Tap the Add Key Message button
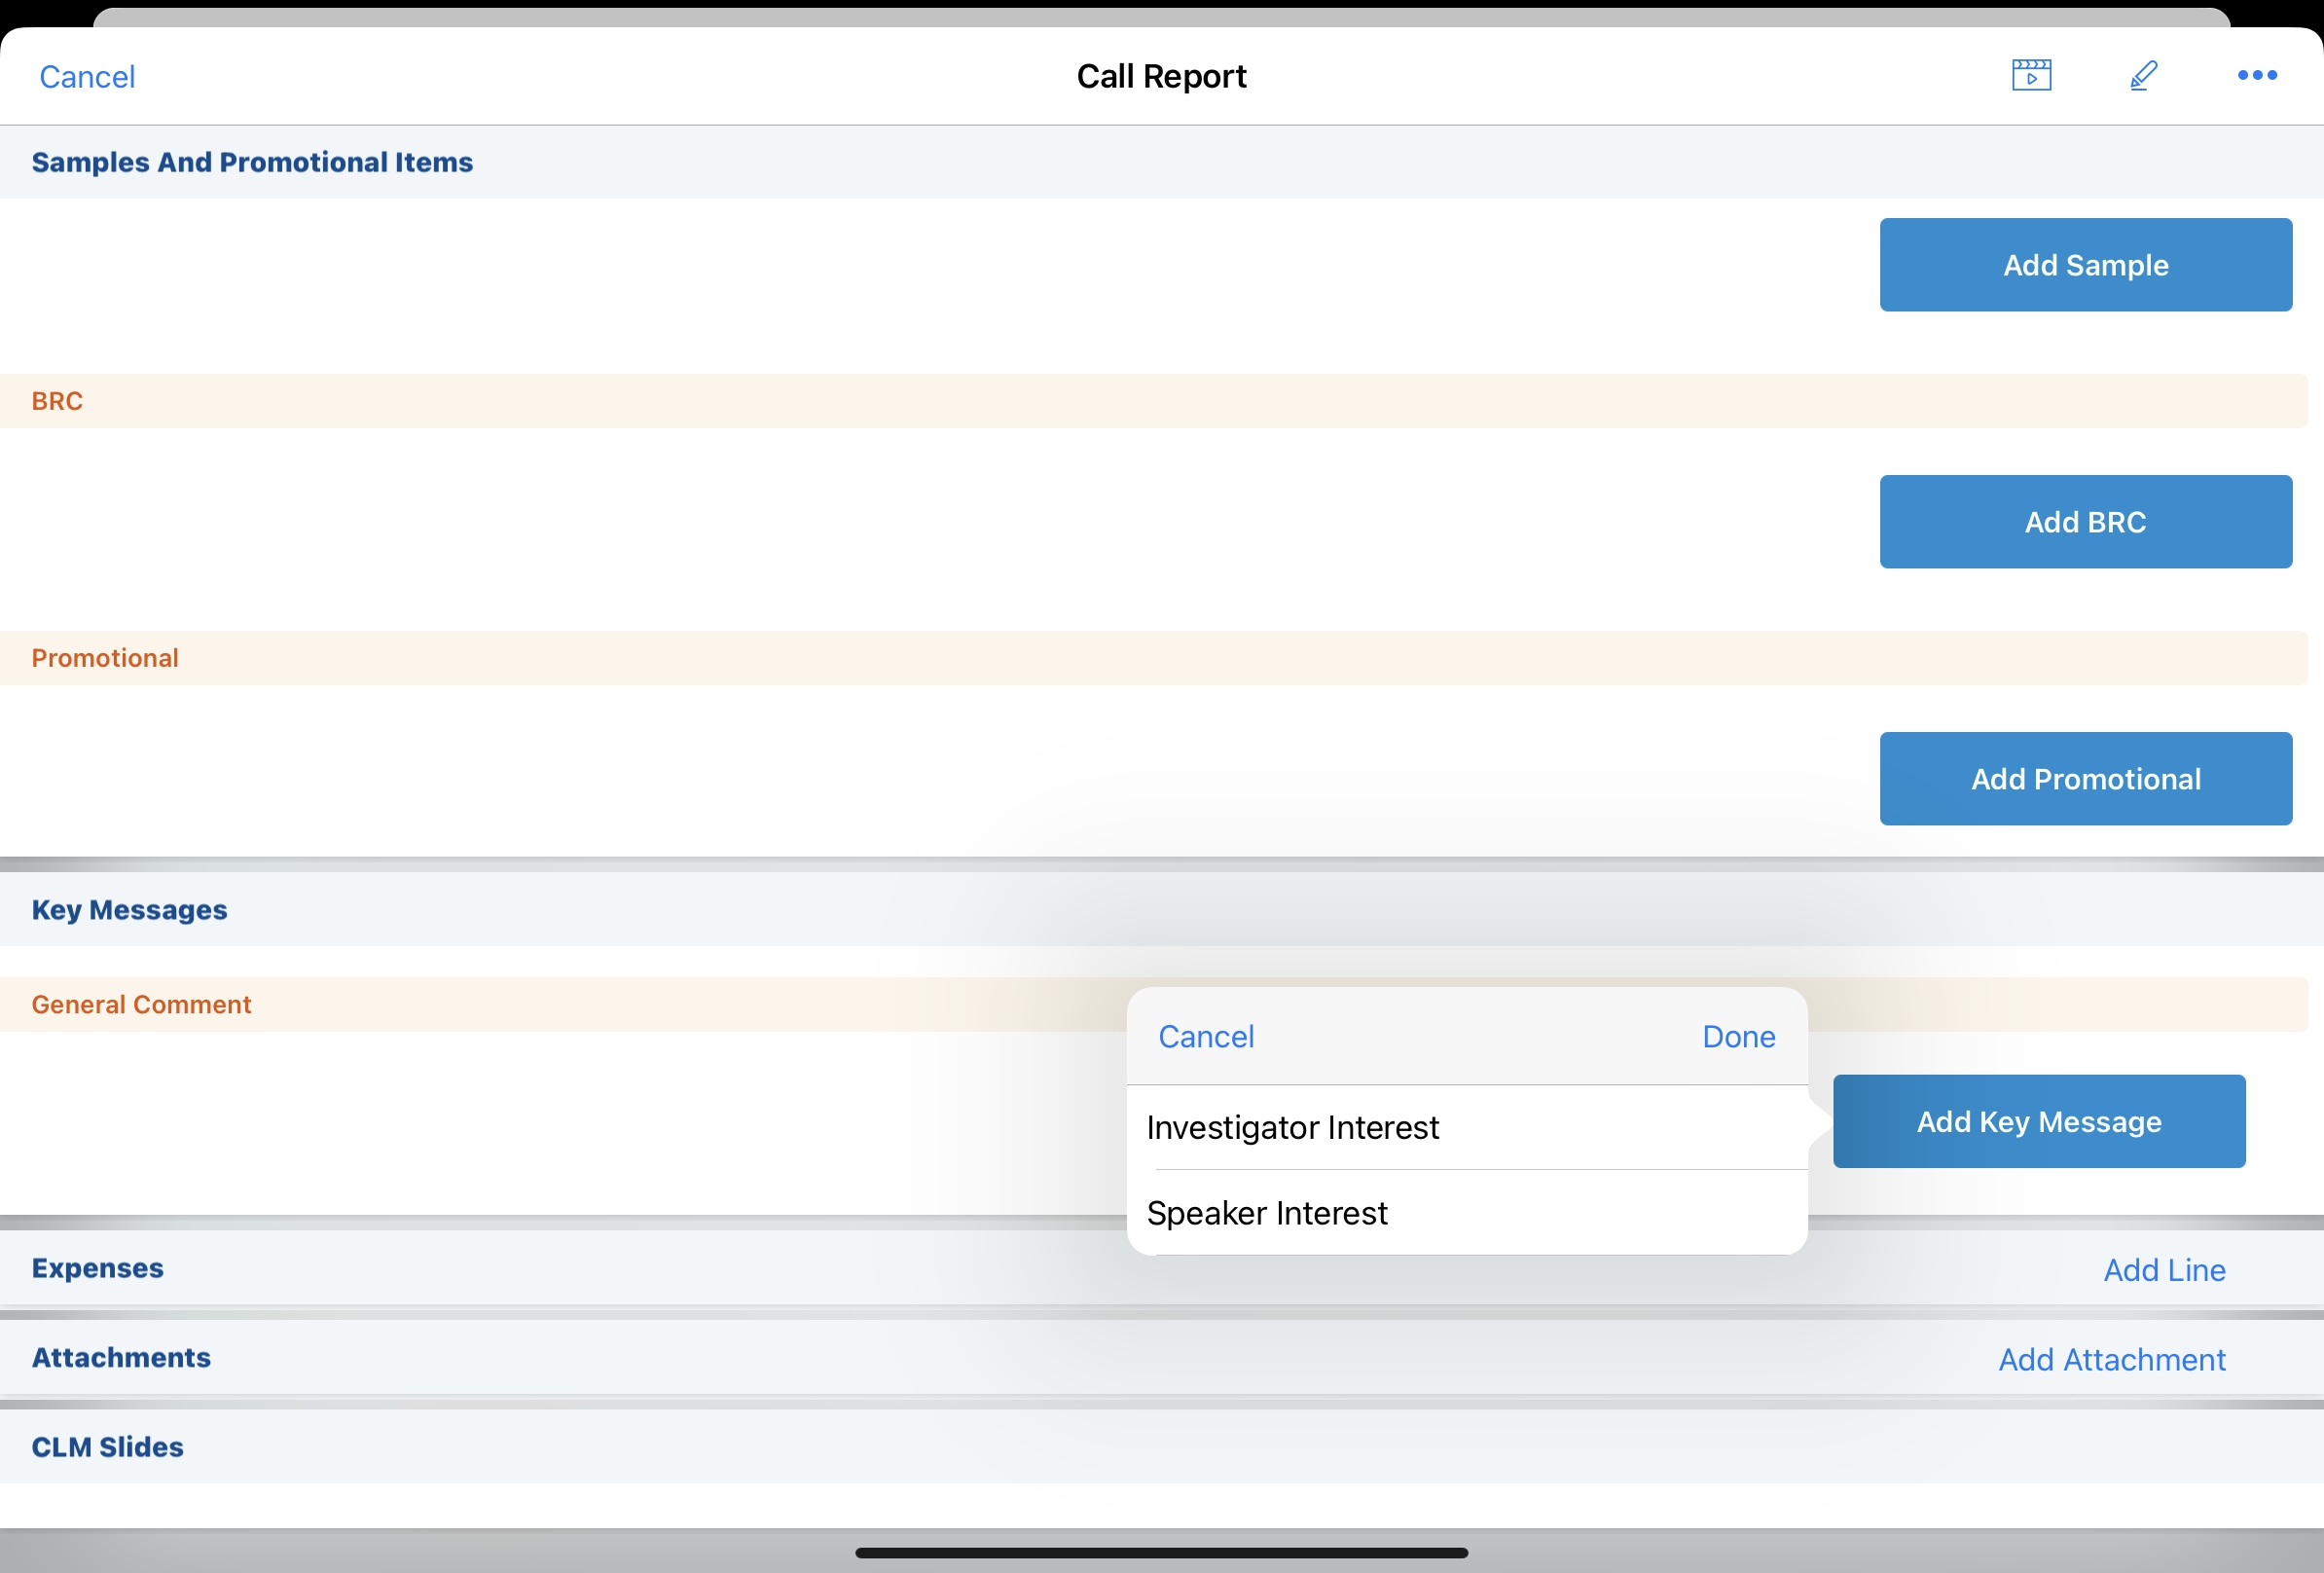 pyautogui.click(x=2038, y=1121)
